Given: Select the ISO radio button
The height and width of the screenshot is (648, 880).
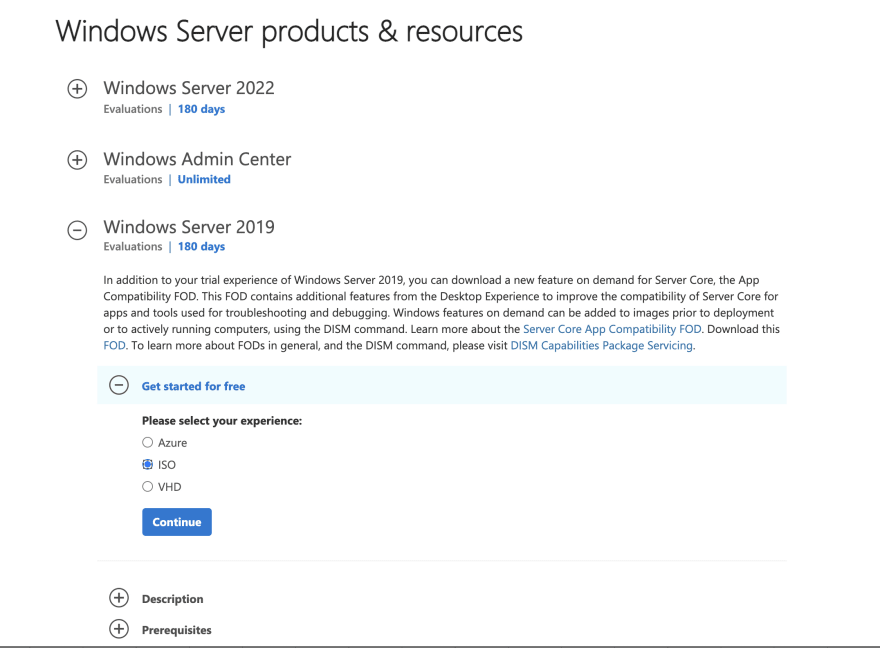Looking at the screenshot, I should pyautogui.click(x=147, y=465).
